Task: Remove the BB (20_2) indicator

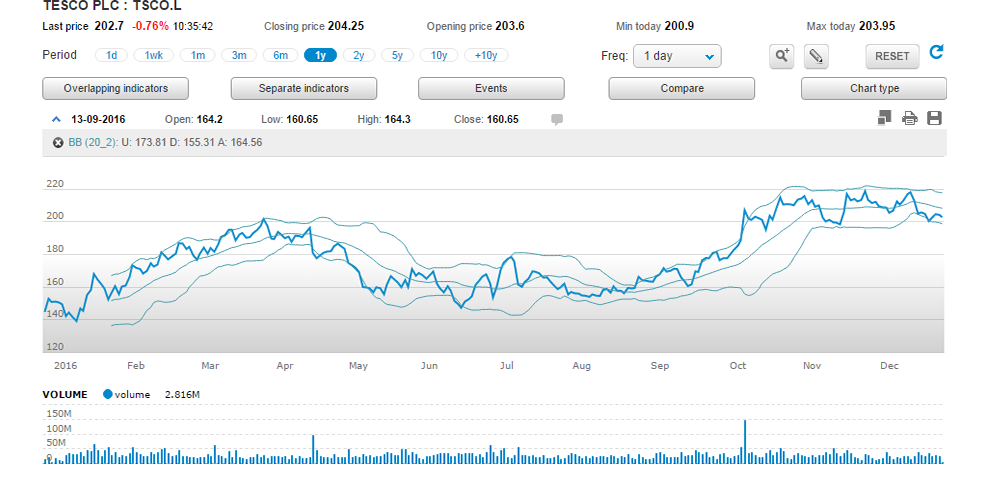Action: pyautogui.click(x=58, y=143)
